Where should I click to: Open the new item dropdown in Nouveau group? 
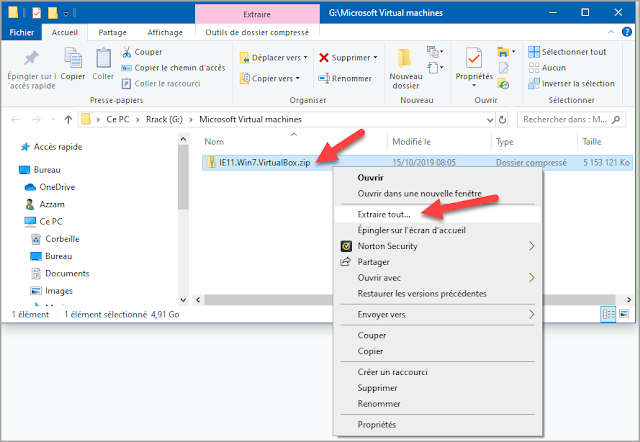435,52
